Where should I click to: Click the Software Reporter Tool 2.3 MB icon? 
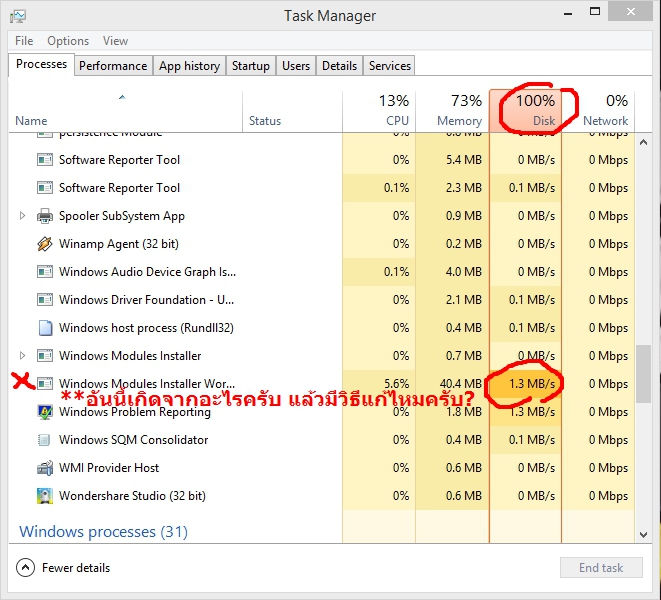[x=45, y=188]
